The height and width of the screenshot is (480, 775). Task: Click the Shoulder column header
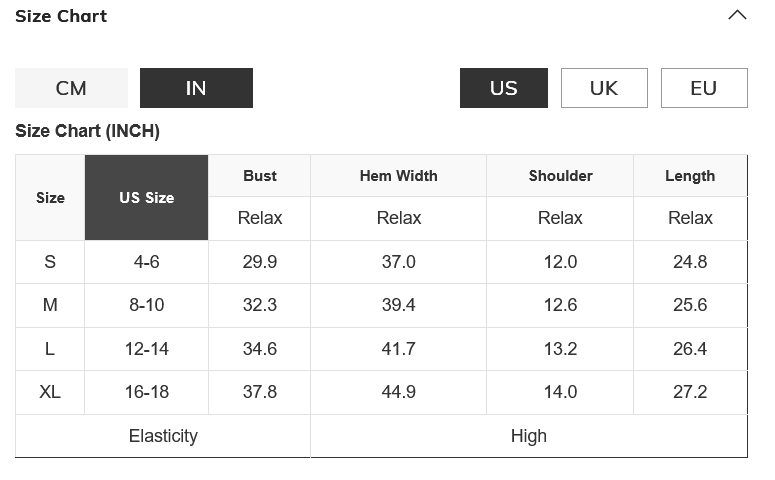(x=560, y=176)
